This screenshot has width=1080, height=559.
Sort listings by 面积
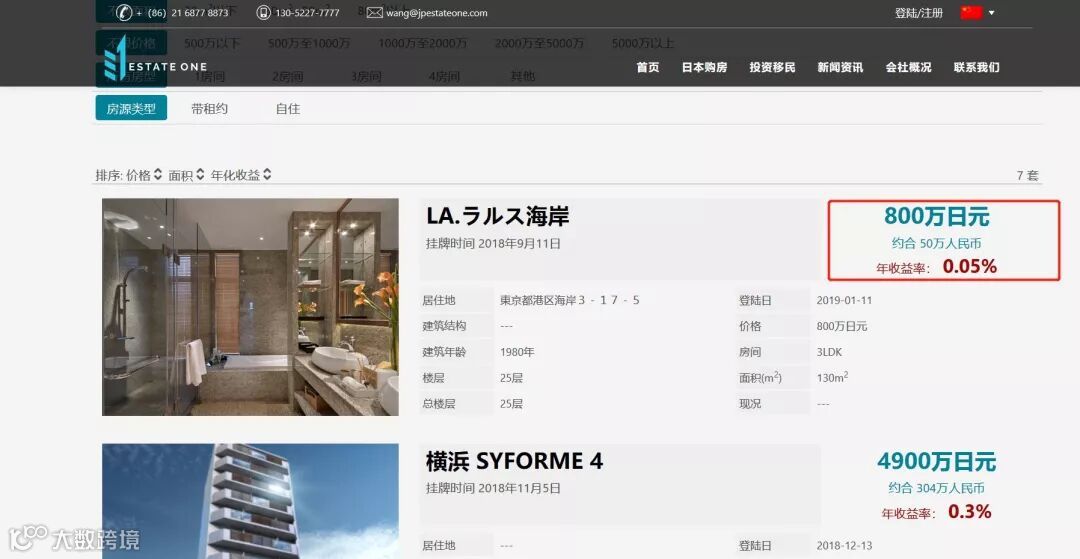187,175
